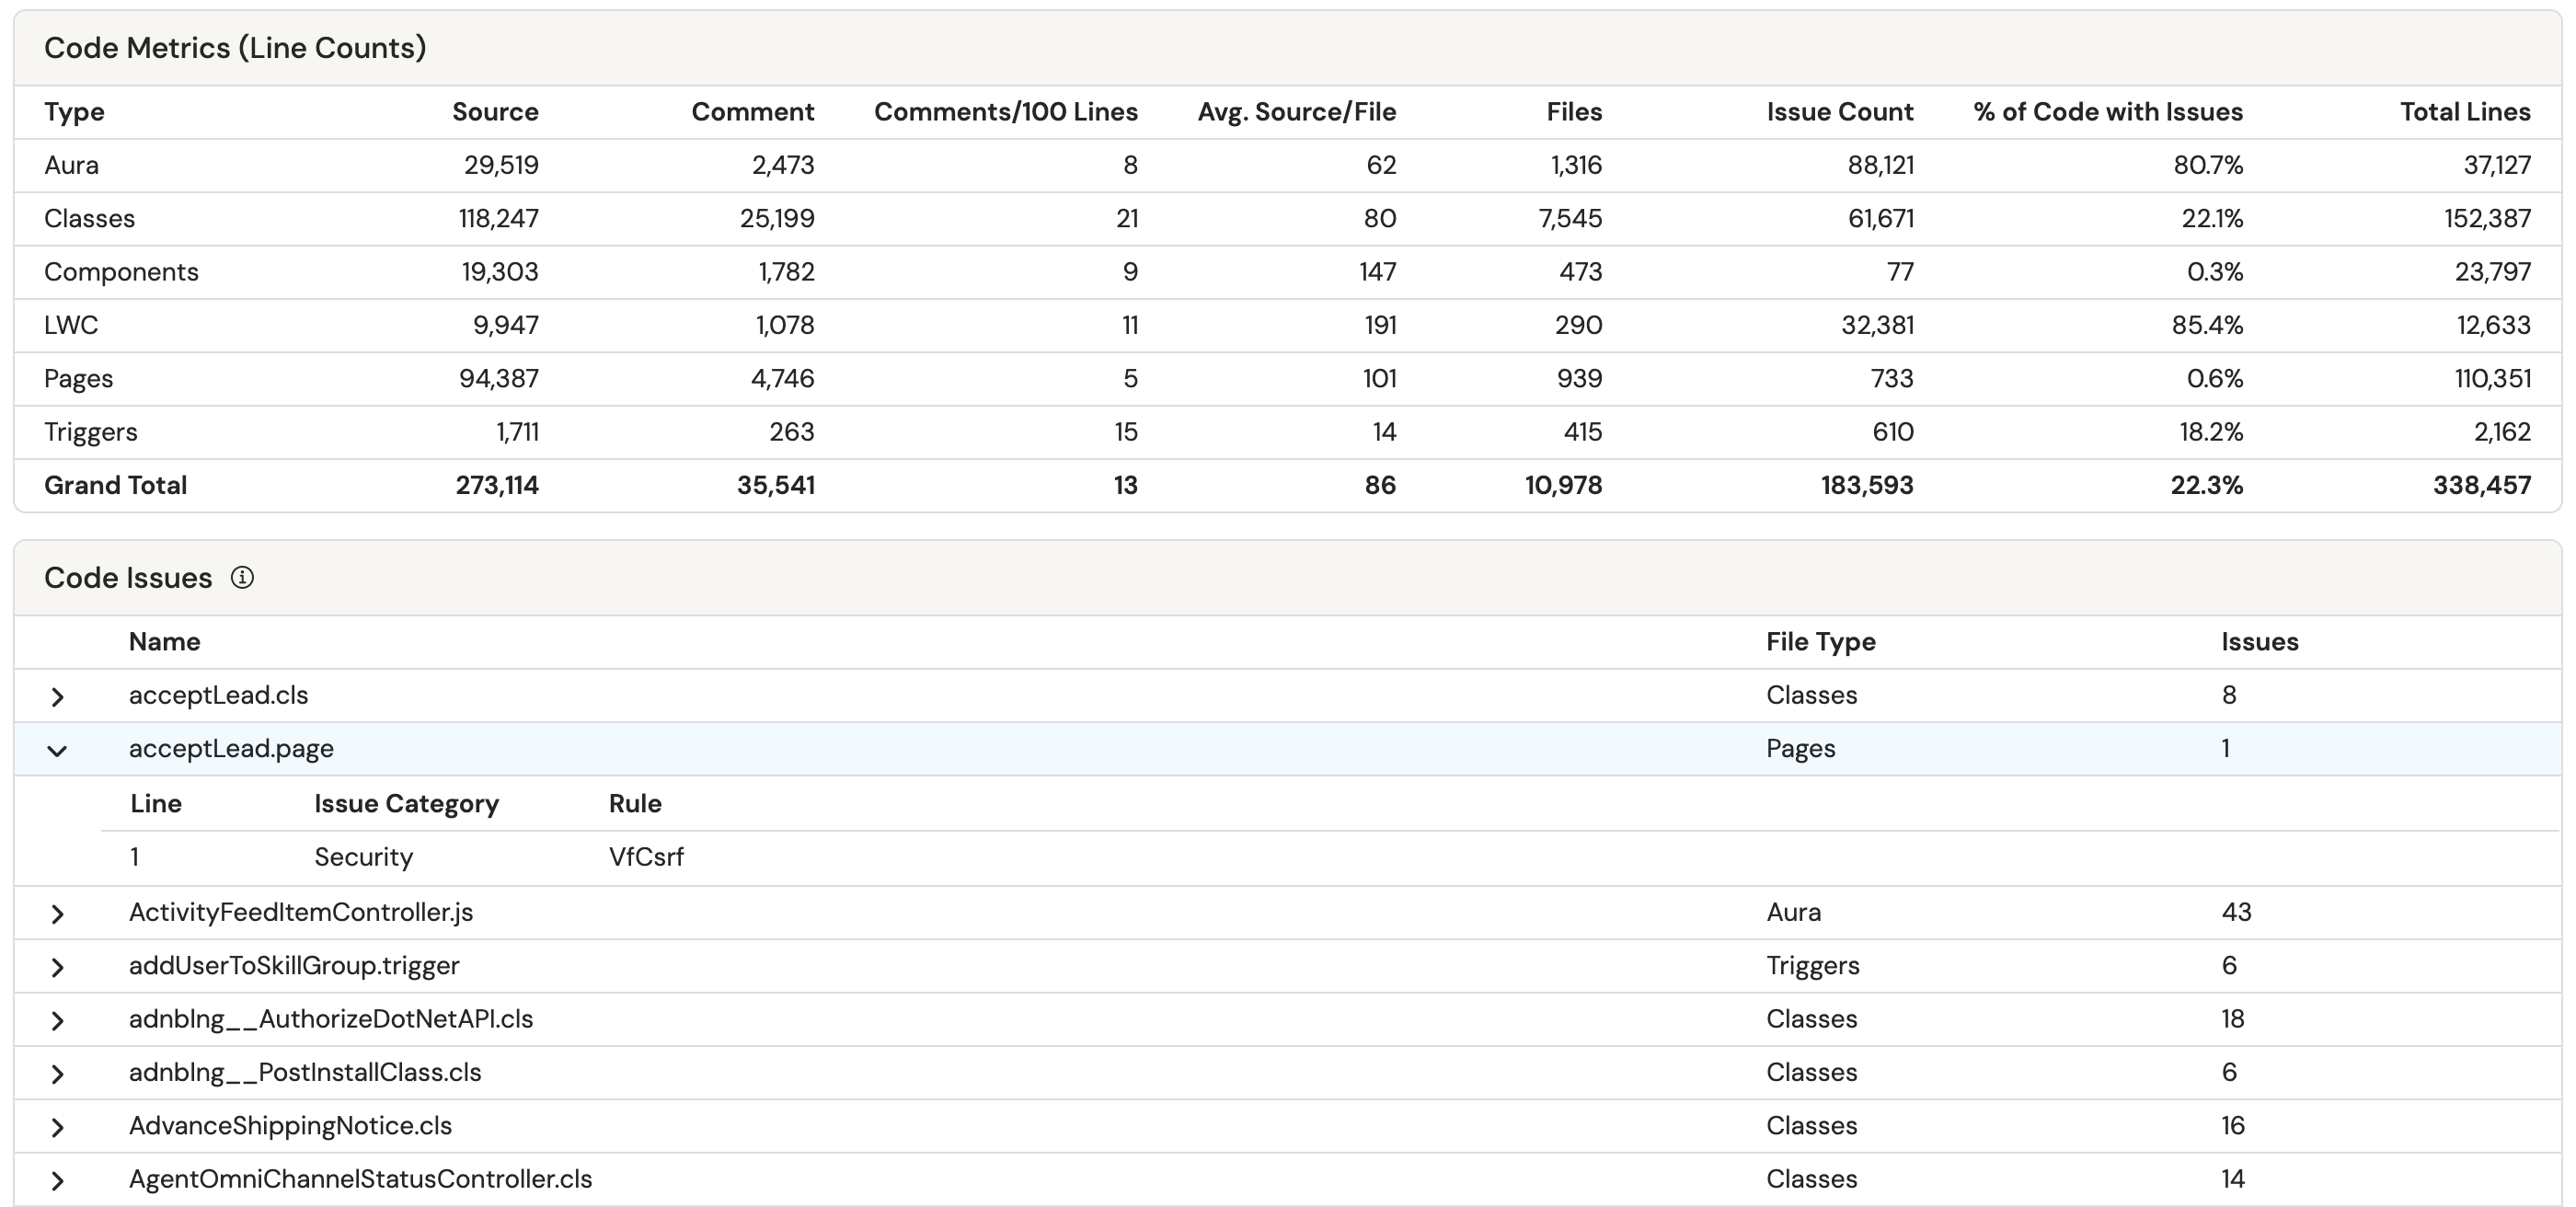Select the VfCsrf rule entry
Image resolution: width=2576 pixels, height=1207 pixels.
[646, 857]
